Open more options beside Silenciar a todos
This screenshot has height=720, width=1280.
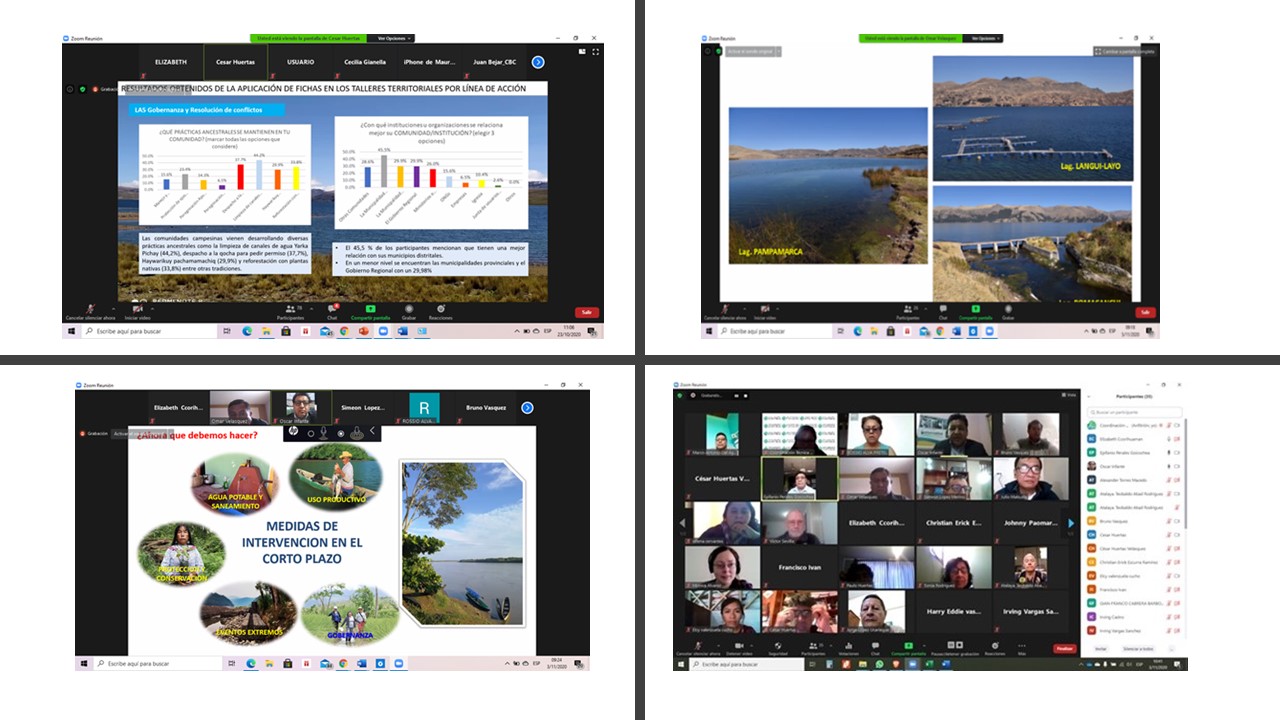(1172, 648)
